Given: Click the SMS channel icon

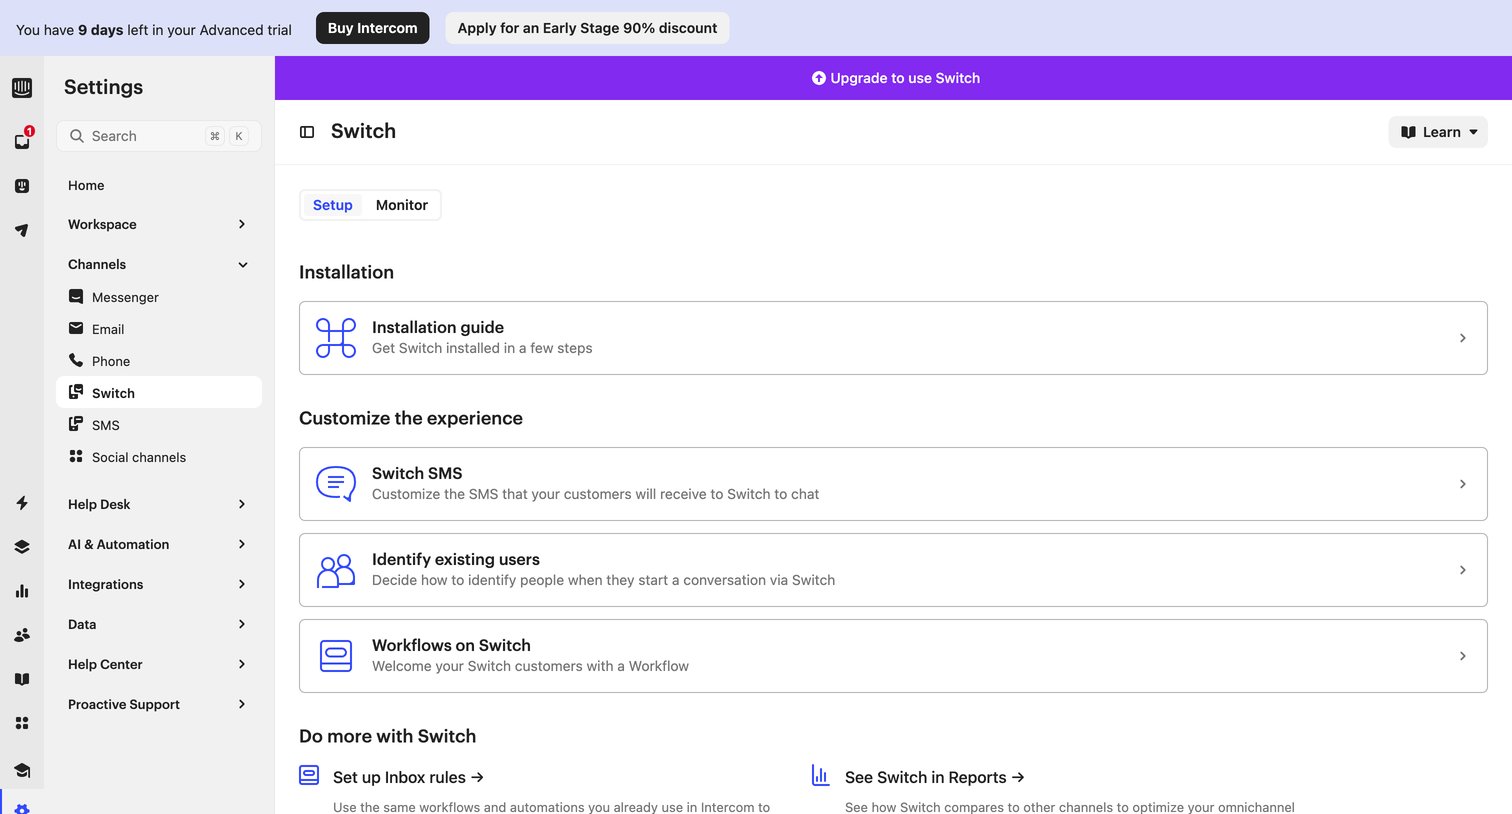Looking at the screenshot, I should (76, 424).
